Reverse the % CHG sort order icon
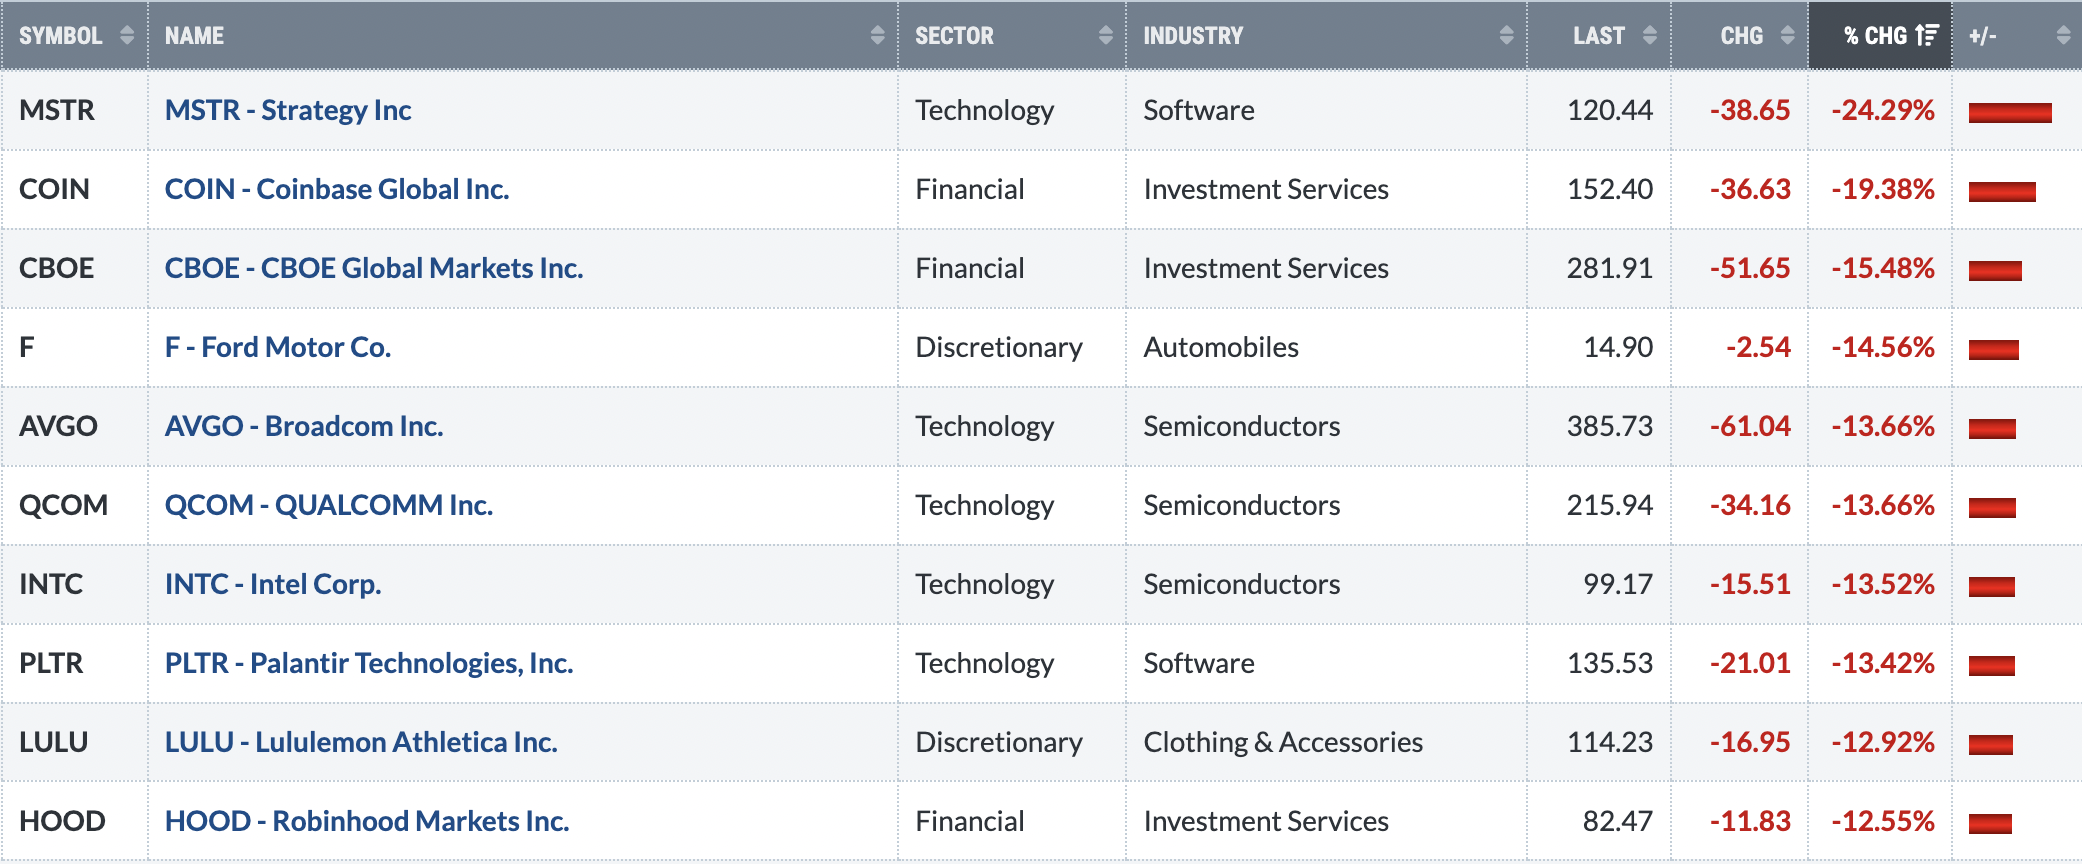The image size is (2084, 864). [1927, 35]
